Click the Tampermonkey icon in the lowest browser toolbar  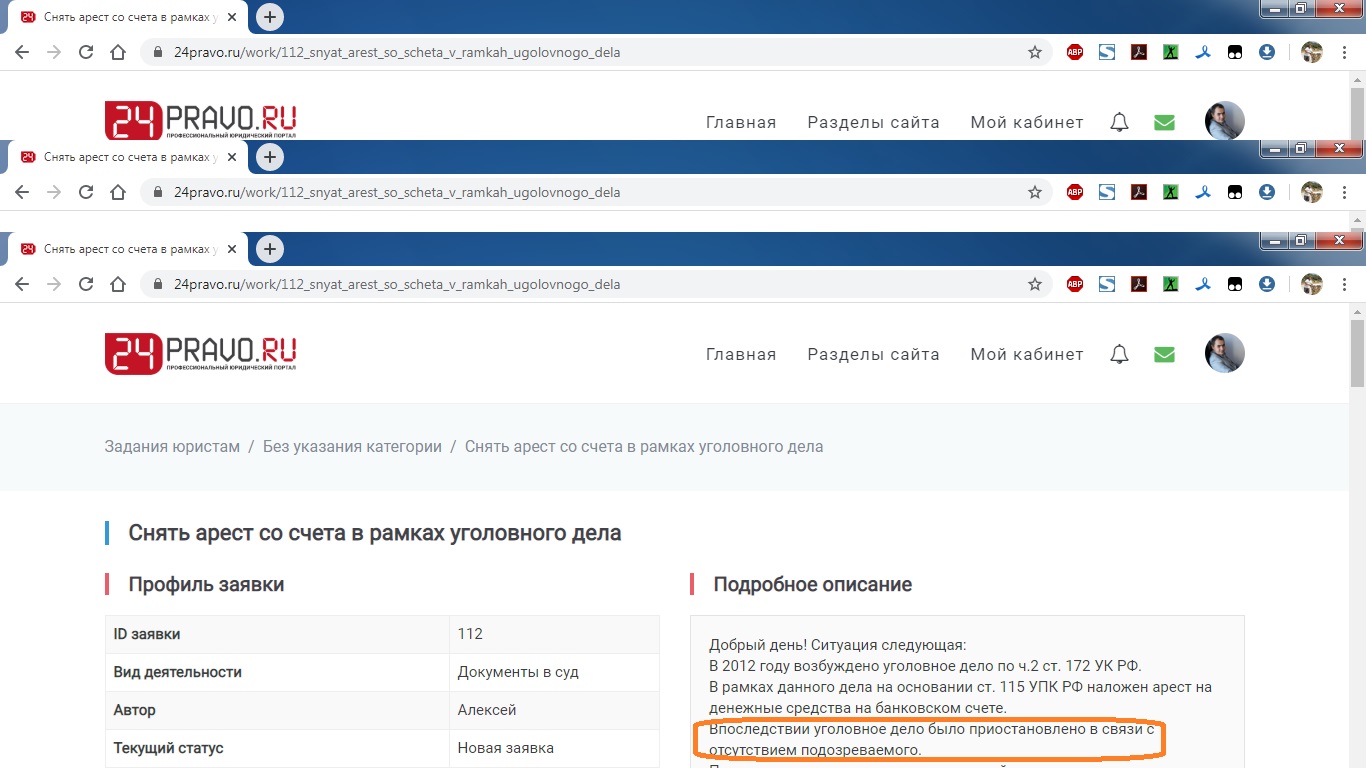coord(1235,284)
